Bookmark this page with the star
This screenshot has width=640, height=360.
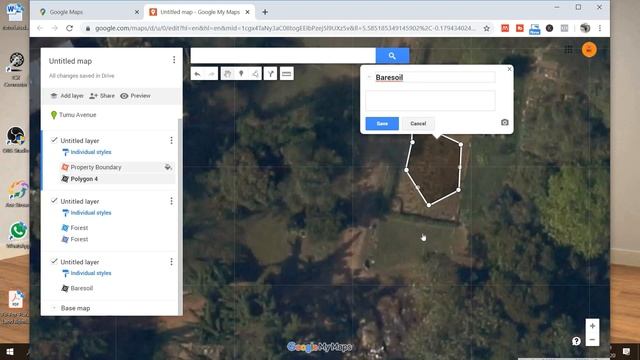pos(487,29)
